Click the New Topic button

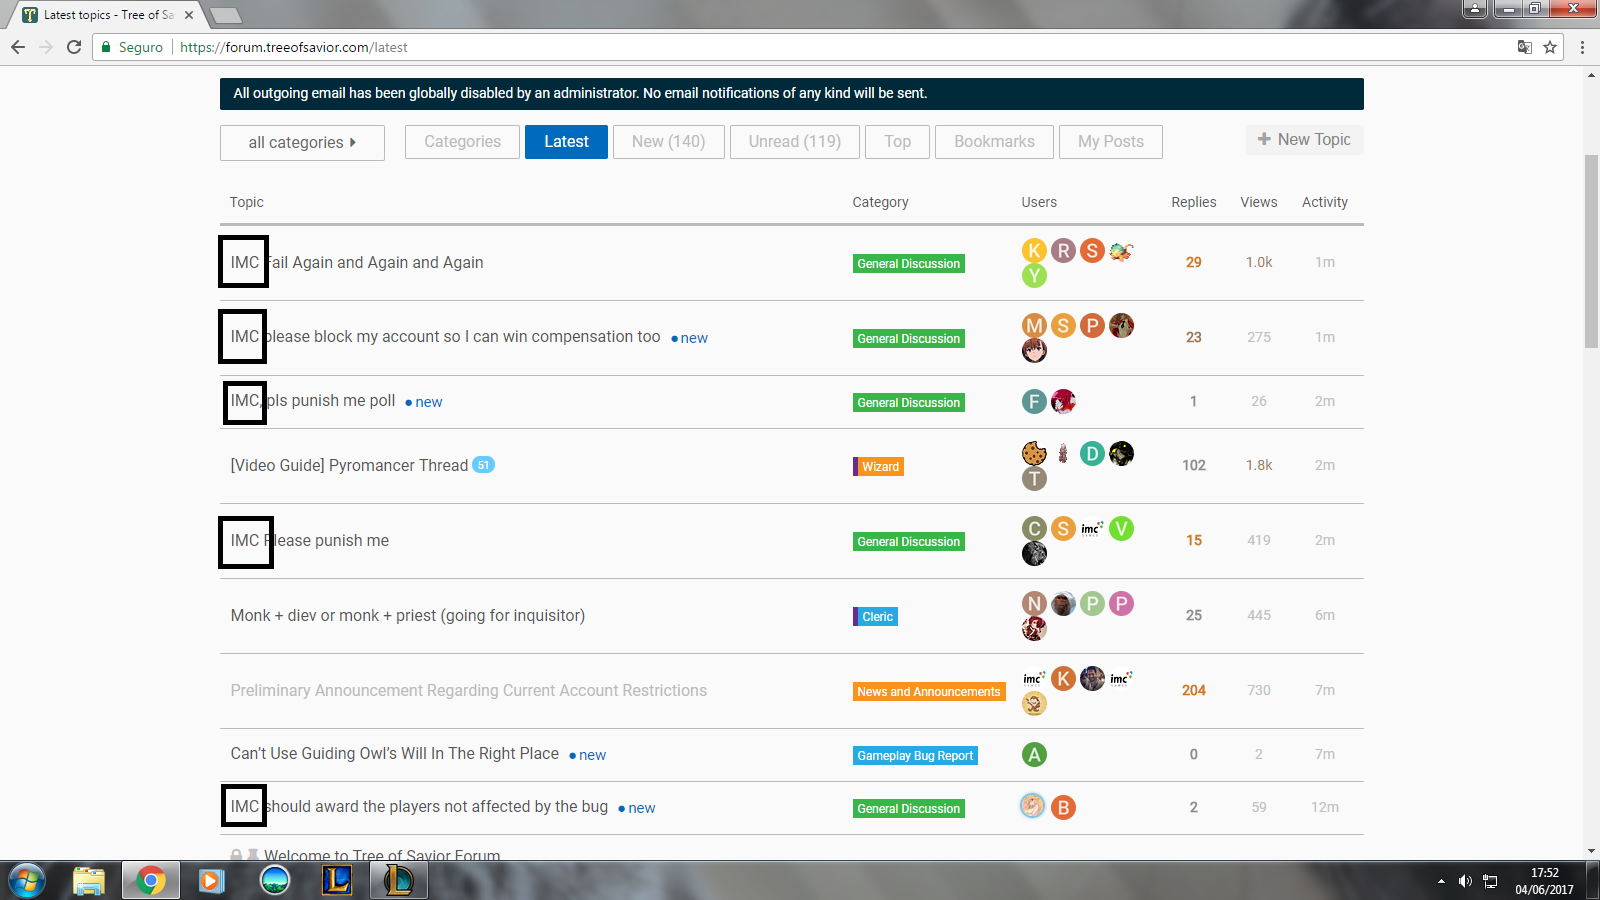(1304, 140)
